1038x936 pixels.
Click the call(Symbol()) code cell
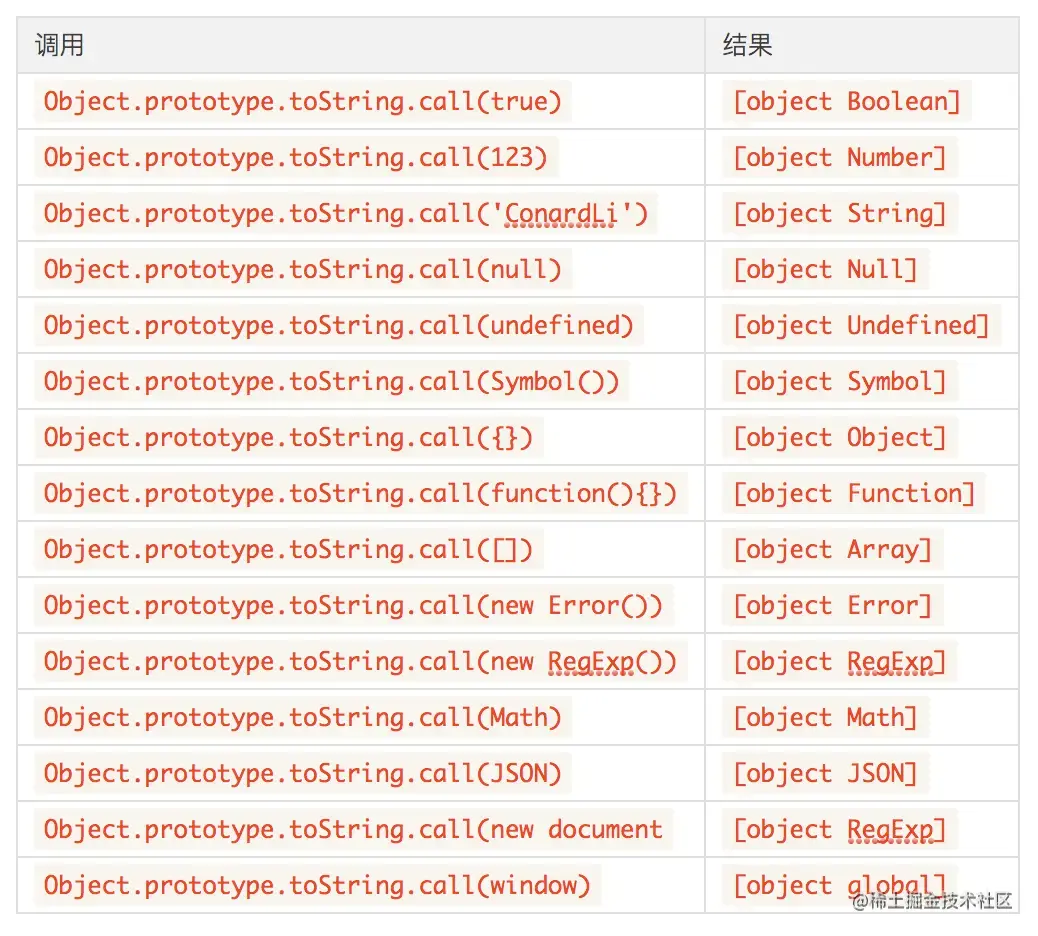click(331, 381)
